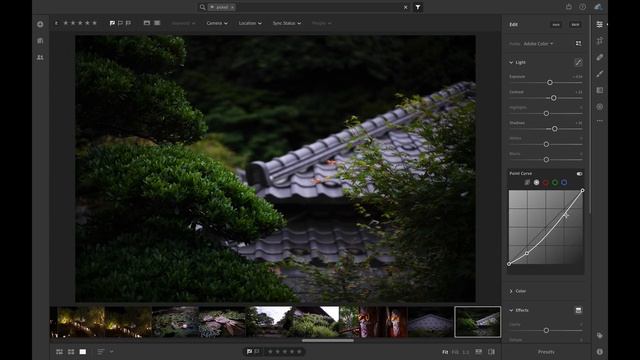Open My Photos library icon in left sidebar
The width and height of the screenshot is (640, 360).
pos(40,41)
